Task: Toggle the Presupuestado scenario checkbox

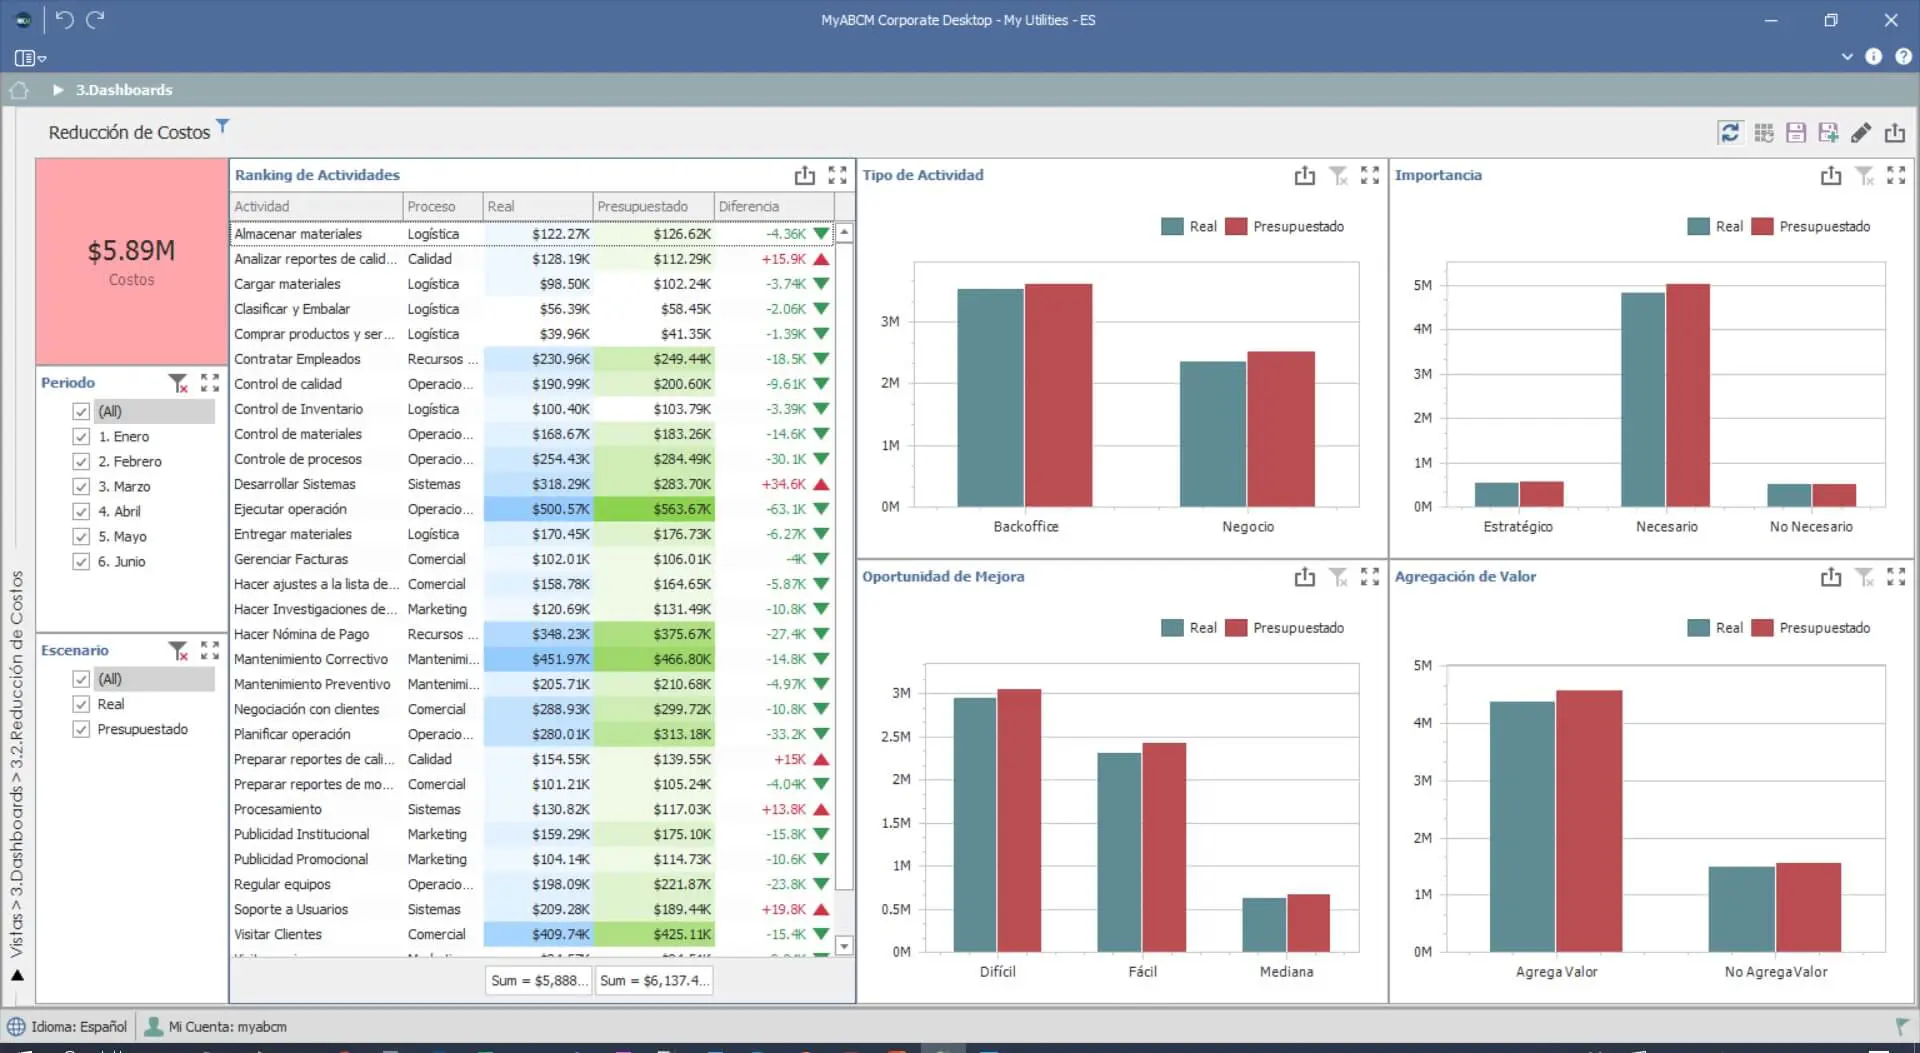Action: click(81, 730)
